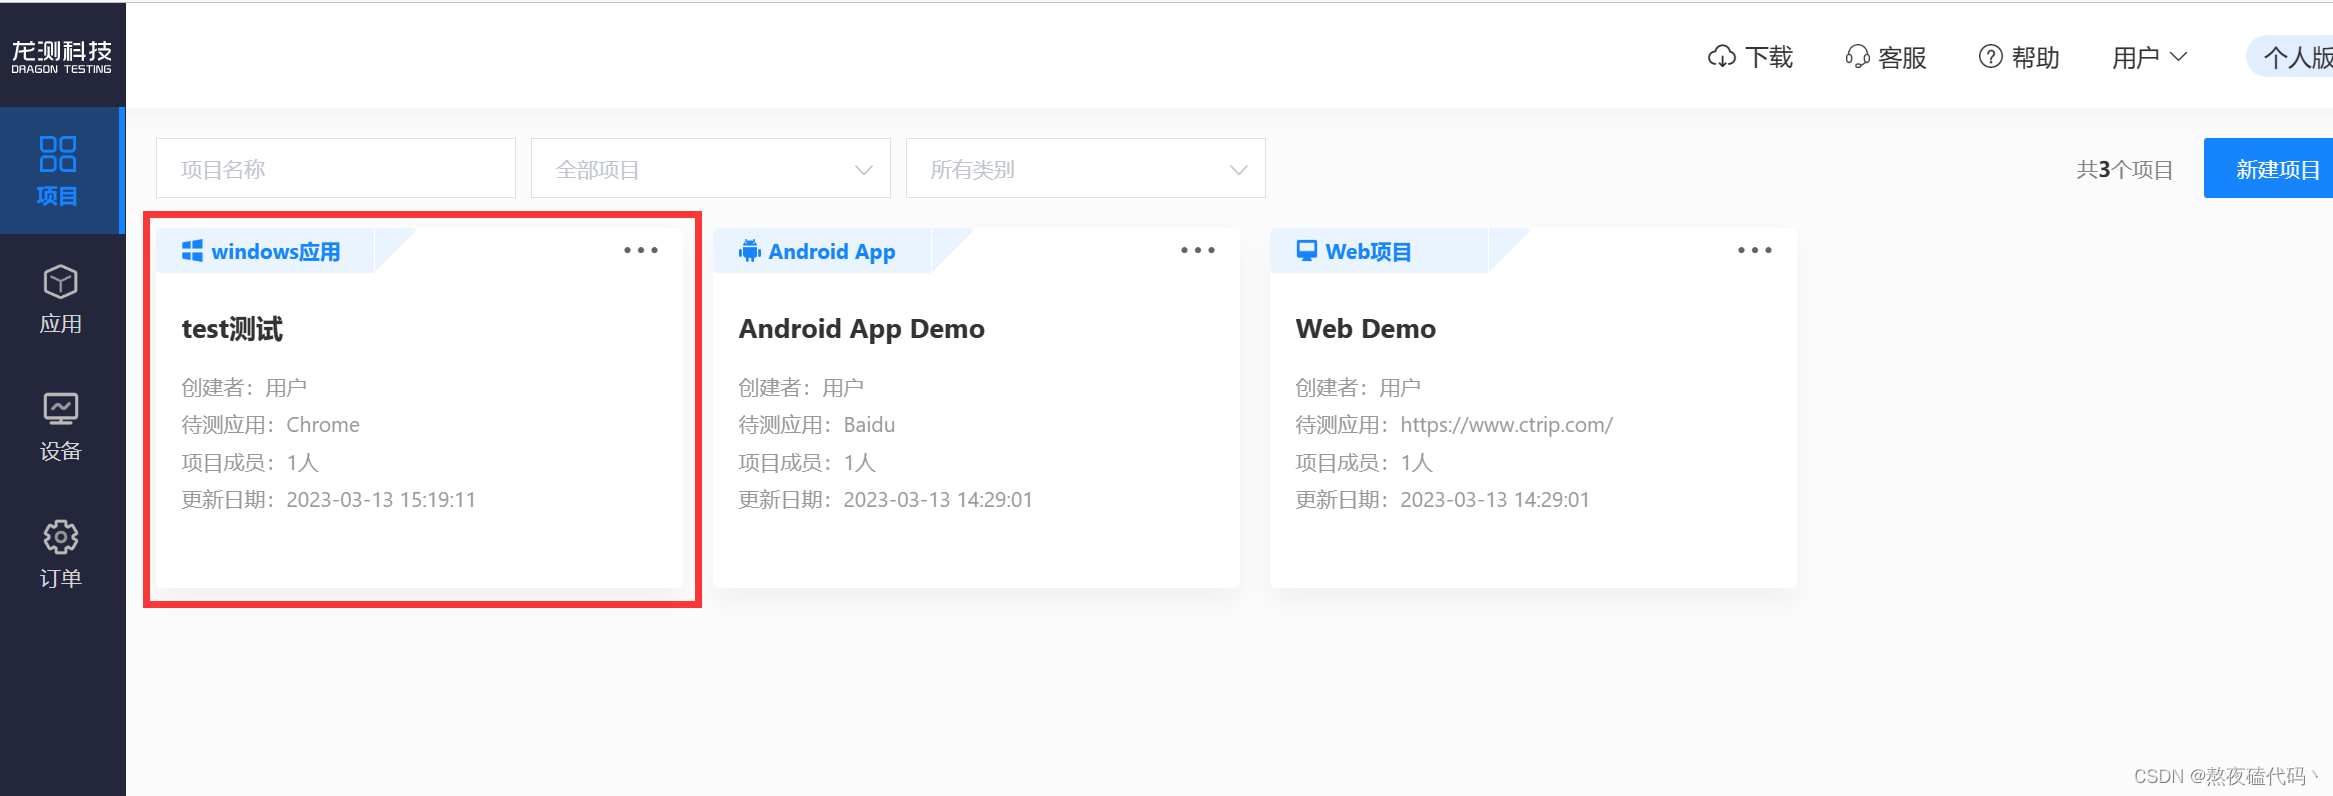Viewport: 2333px width, 796px height.
Task: Click the windows应用 tag label
Action: [276, 251]
